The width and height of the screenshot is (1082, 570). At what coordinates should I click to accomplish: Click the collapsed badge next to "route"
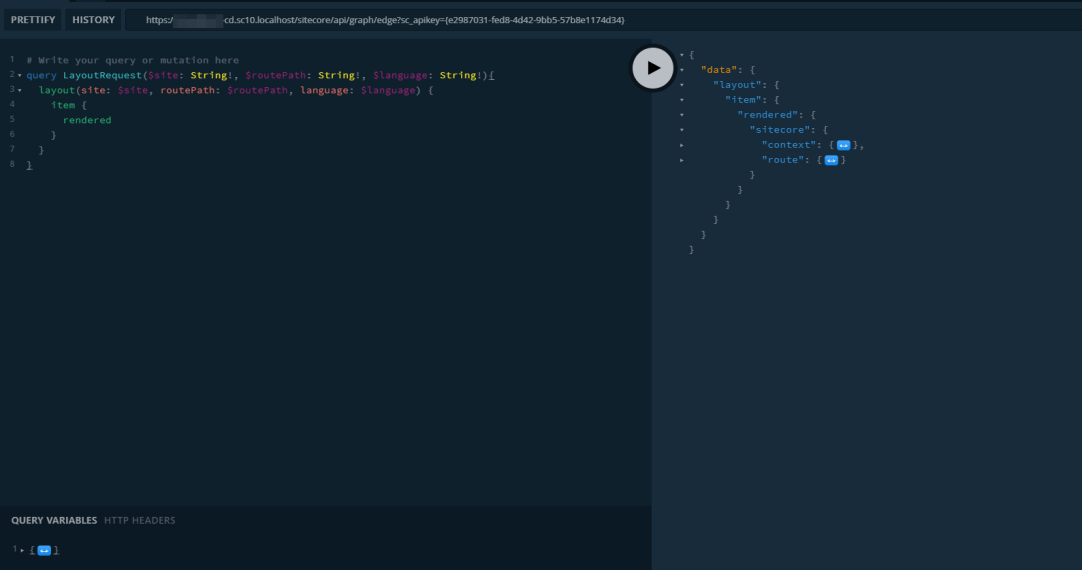[x=831, y=160]
